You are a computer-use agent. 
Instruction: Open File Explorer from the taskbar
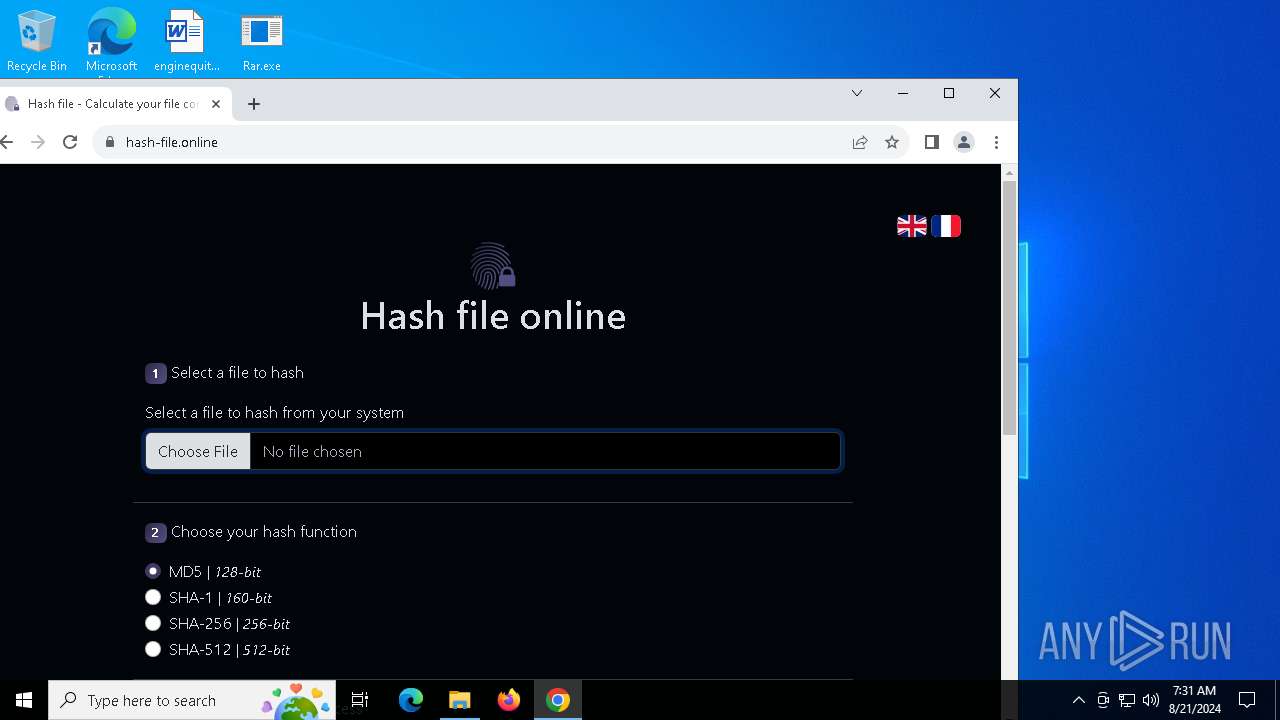[x=460, y=700]
